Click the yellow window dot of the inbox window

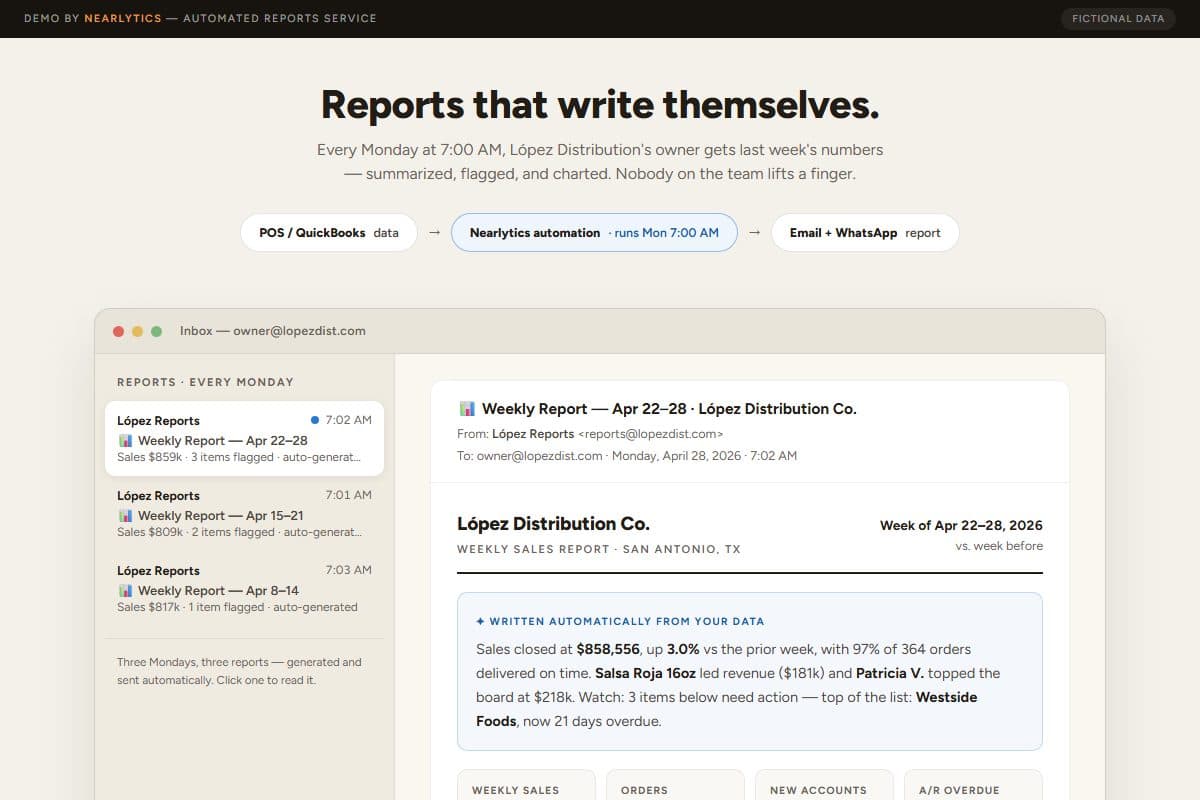tap(137, 331)
